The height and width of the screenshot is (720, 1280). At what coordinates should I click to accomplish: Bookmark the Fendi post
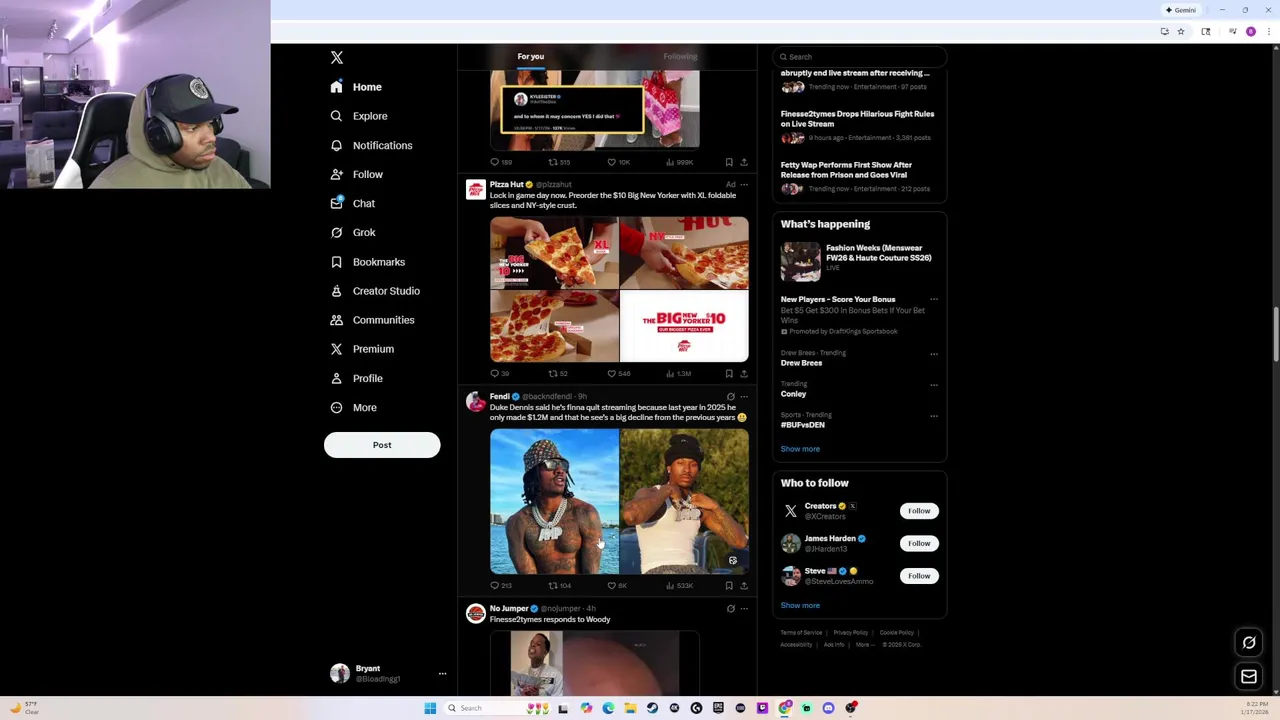tap(729, 586)
